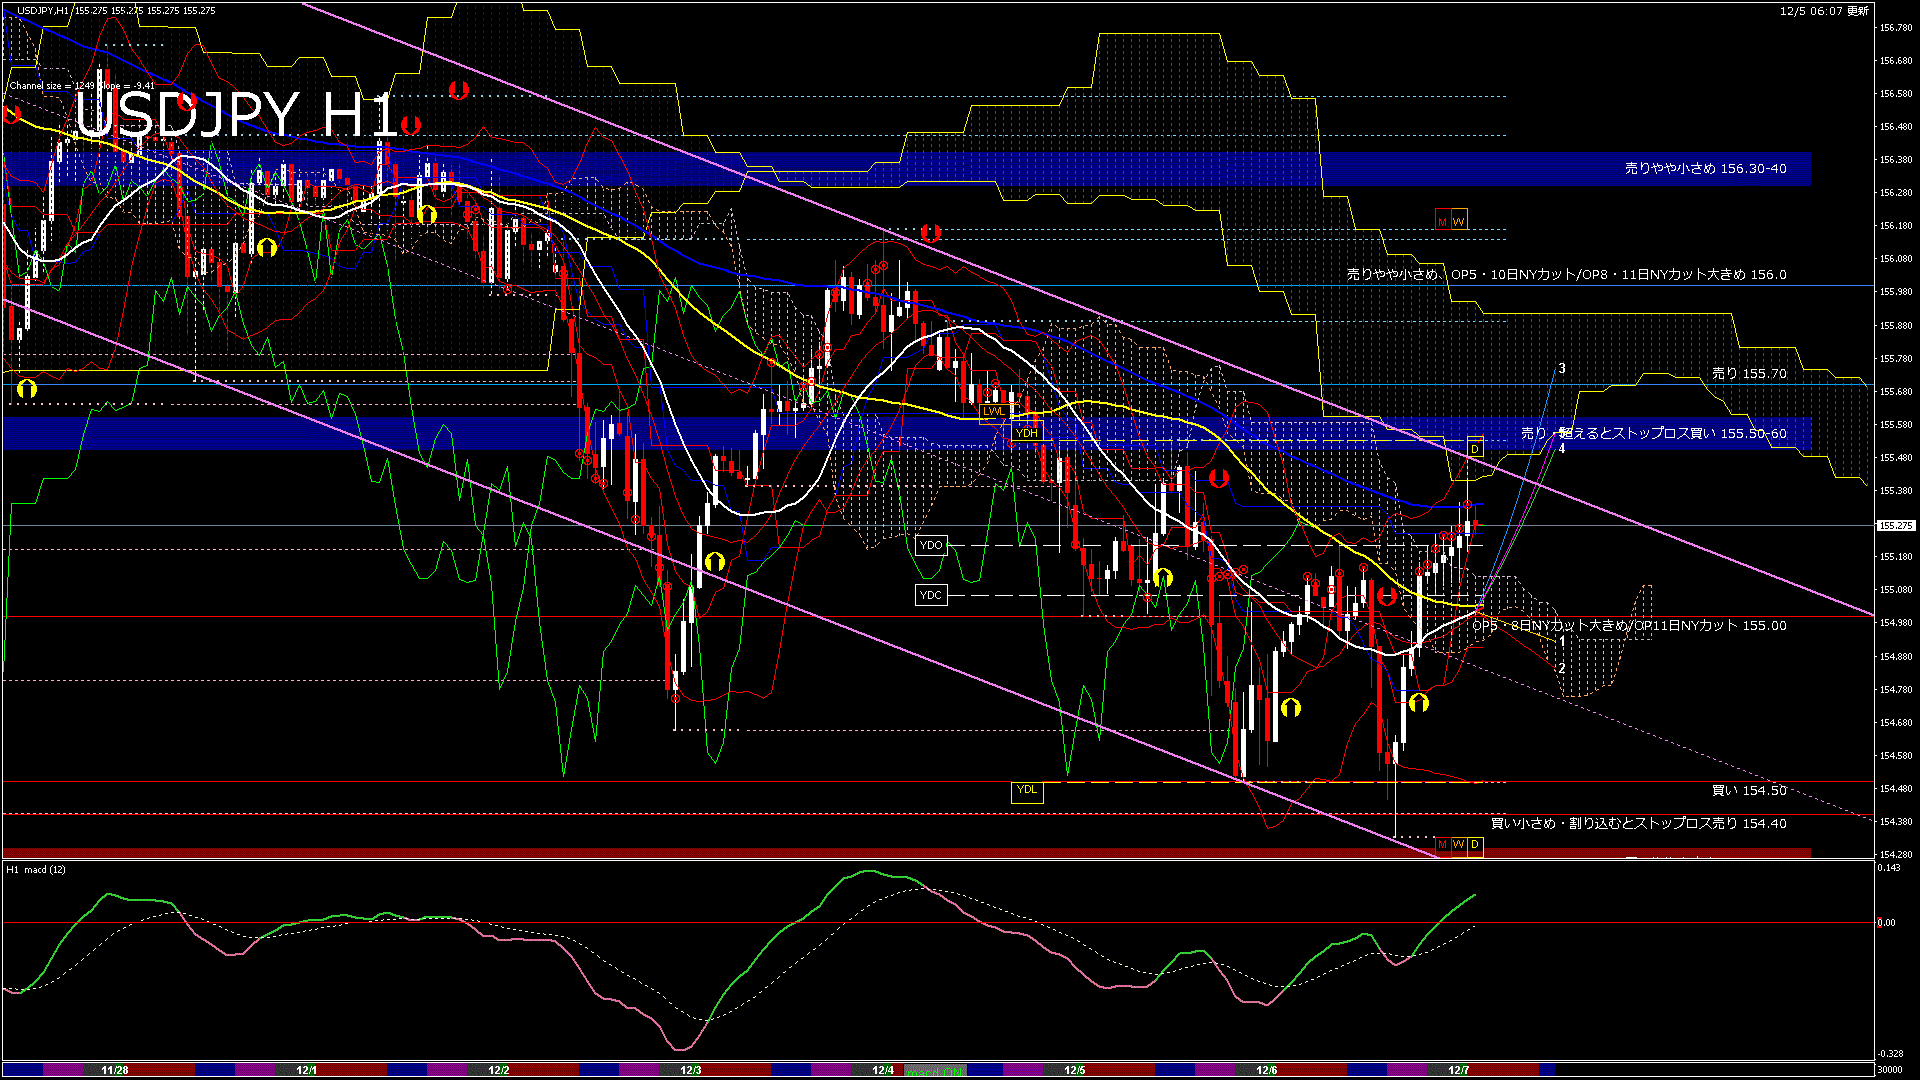This screenshot has height=1080, width=1920.
Task: Click the YDO price level label
Action: (930, 545)
